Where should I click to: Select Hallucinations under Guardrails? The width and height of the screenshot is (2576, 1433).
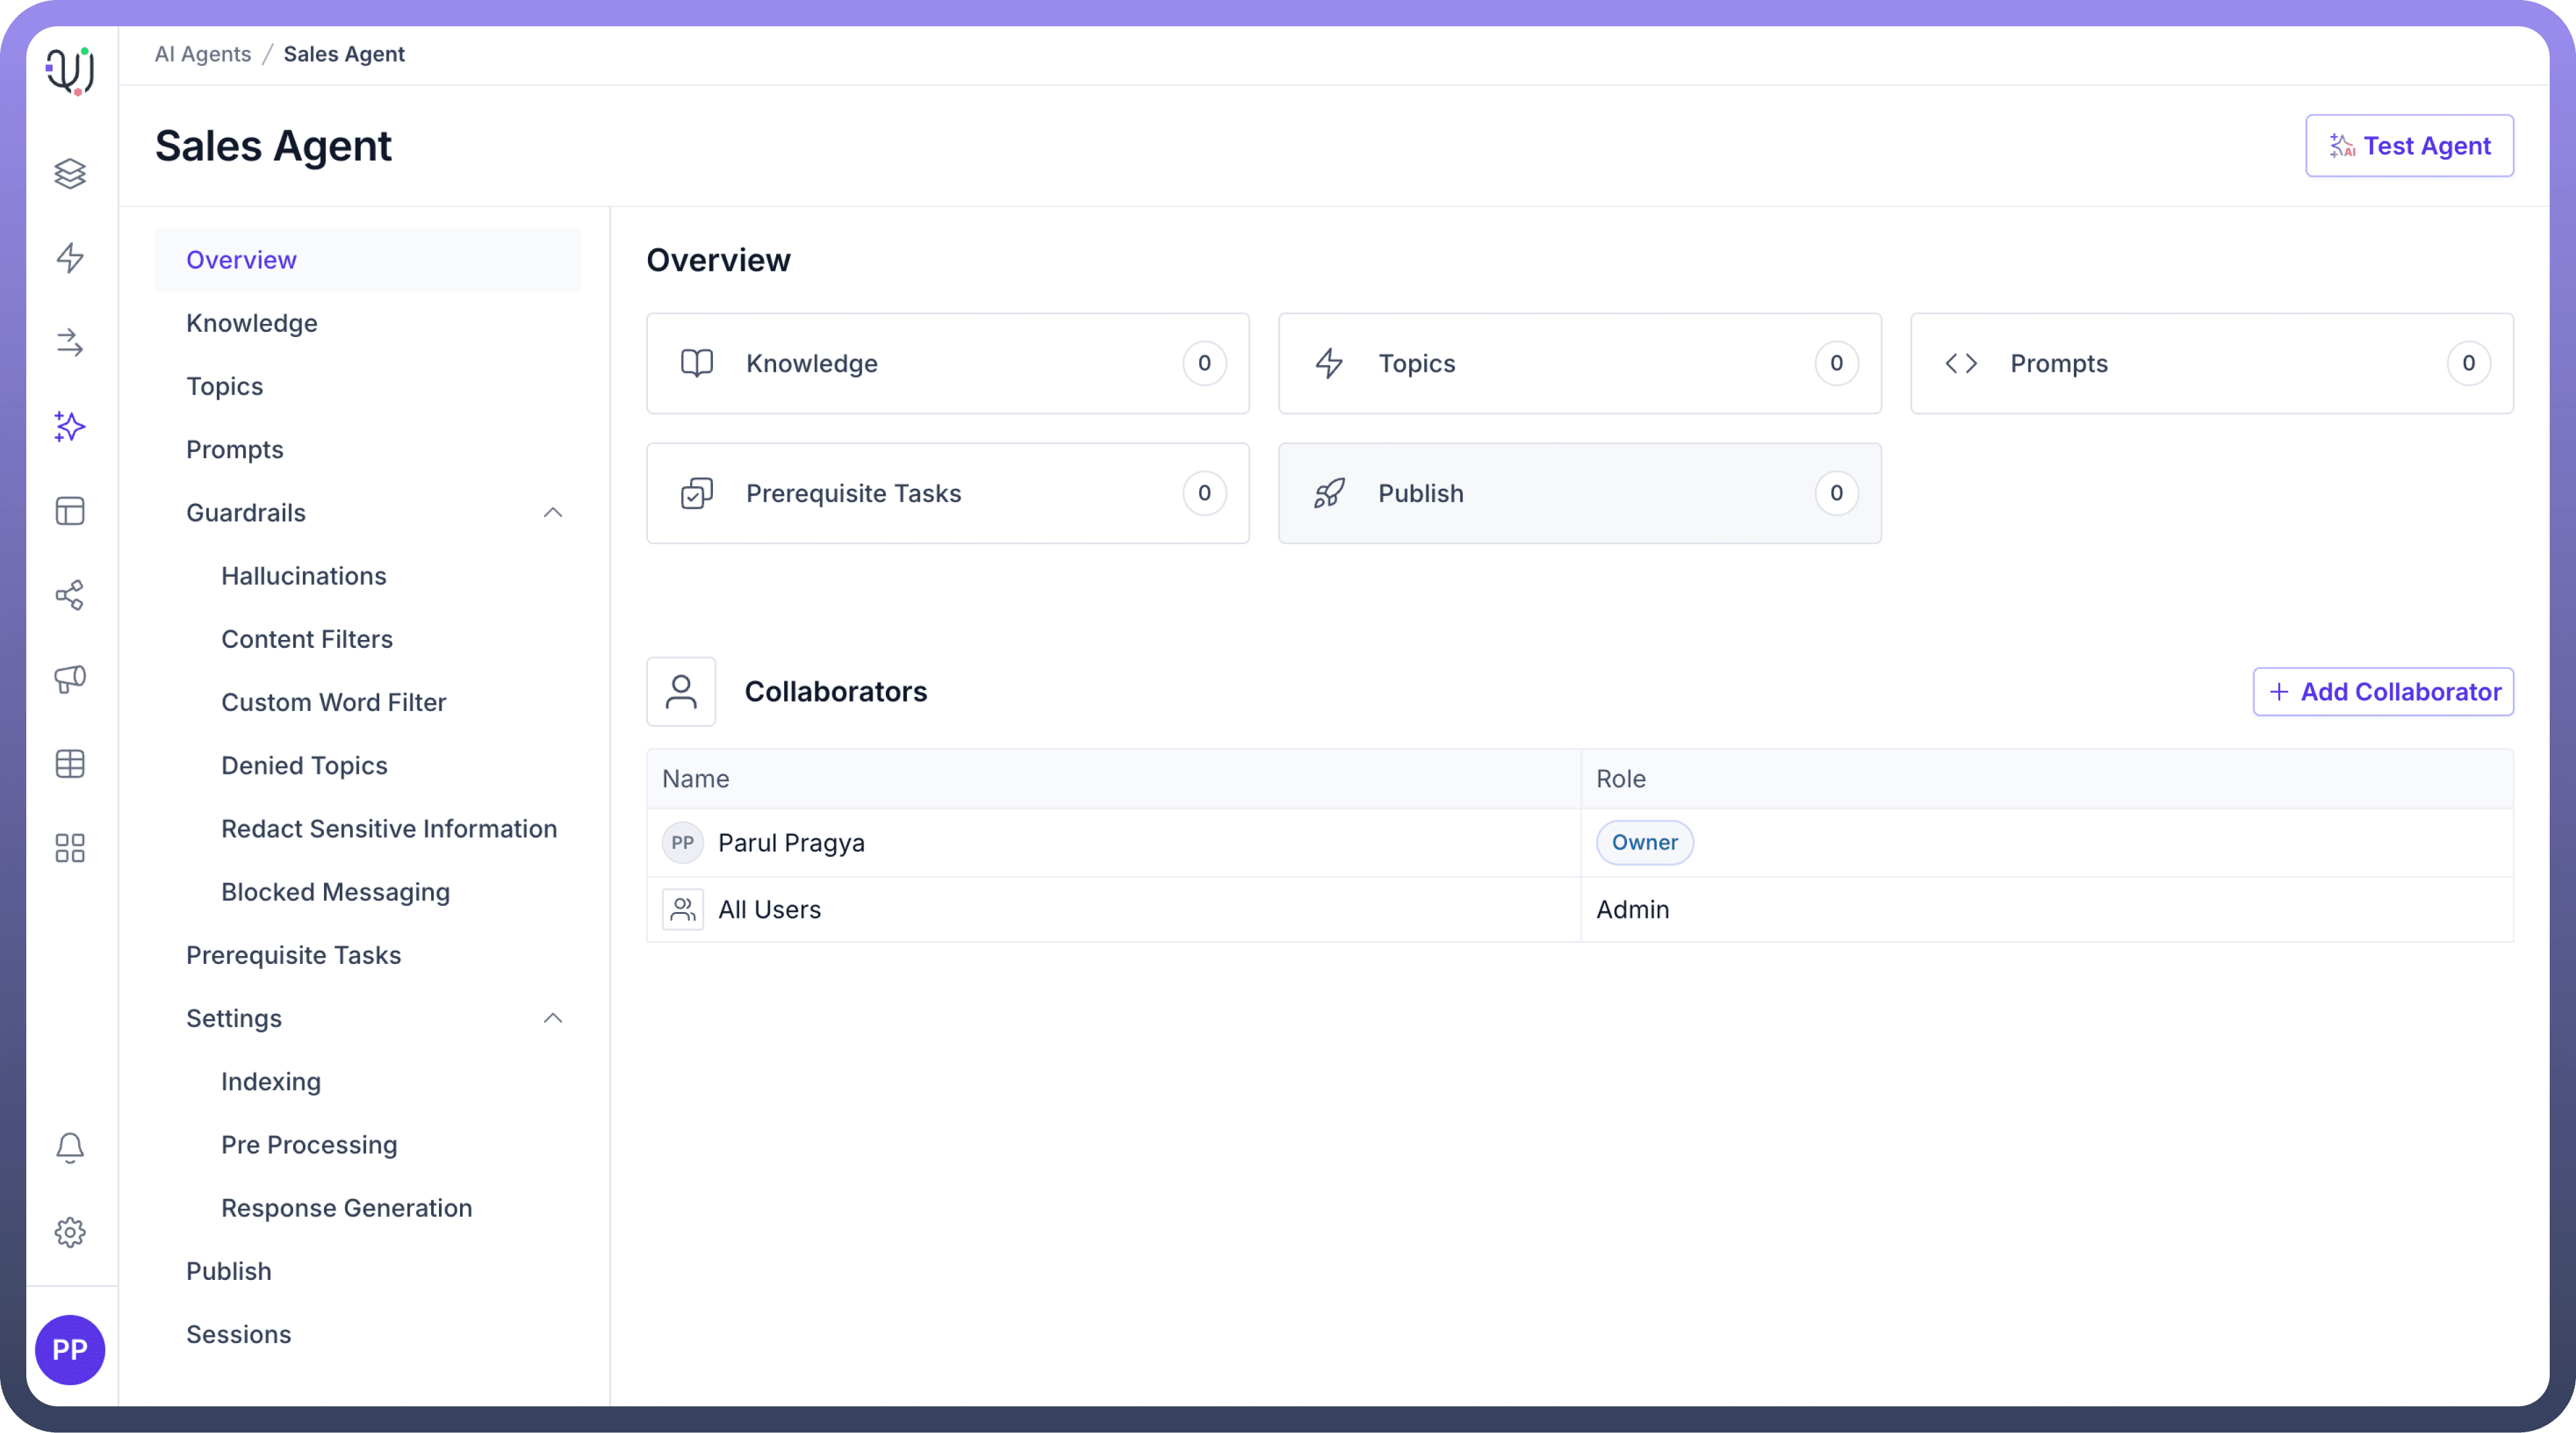click(x=304, y=576)
